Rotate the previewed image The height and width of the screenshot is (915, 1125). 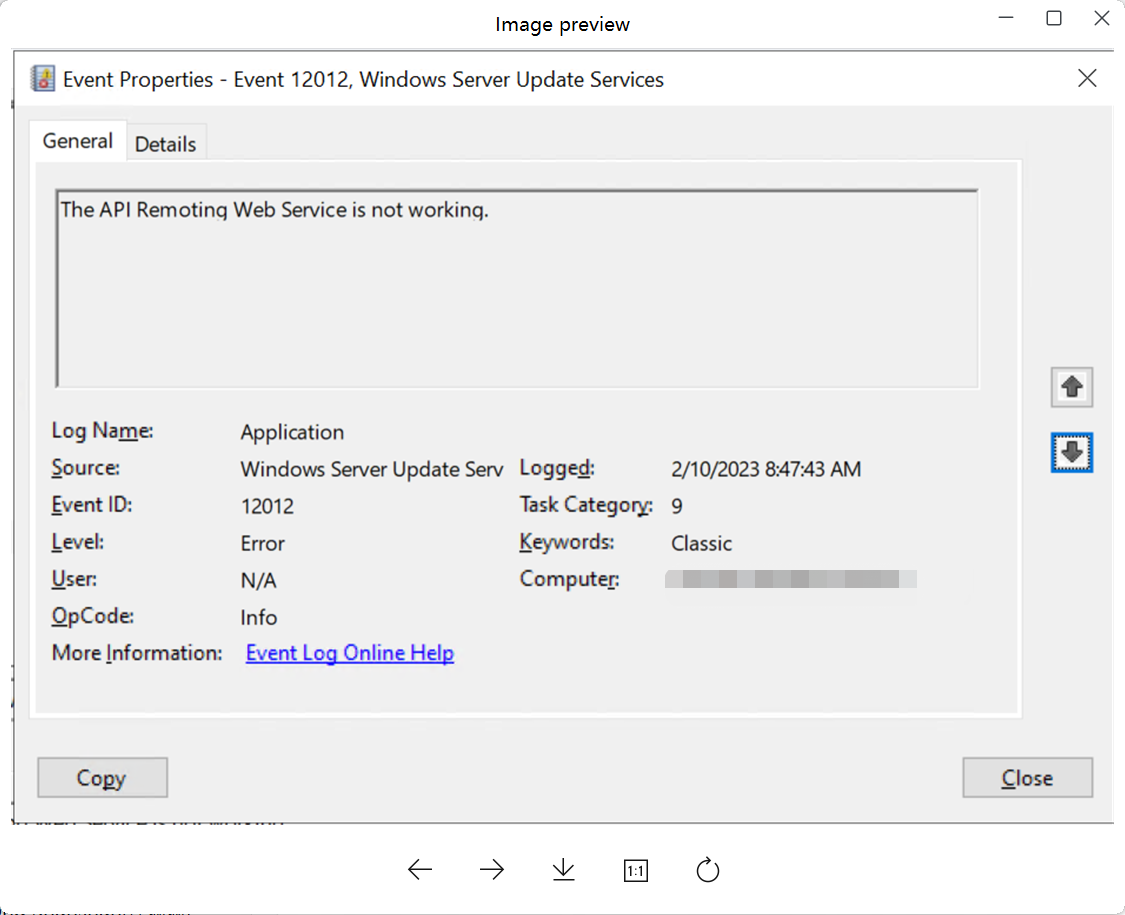[x=707, y=870]
